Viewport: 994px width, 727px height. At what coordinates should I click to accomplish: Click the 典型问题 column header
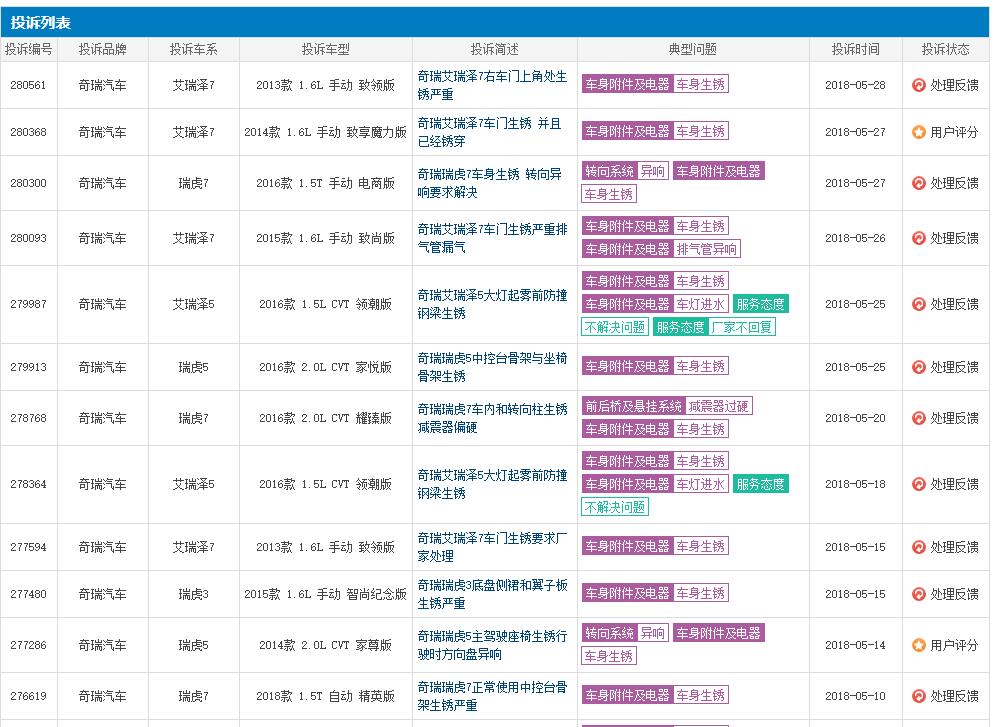[x=693, y=49]
